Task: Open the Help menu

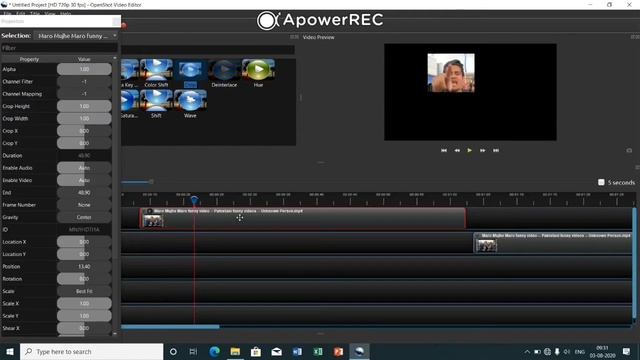Action: tap(65, 13)
